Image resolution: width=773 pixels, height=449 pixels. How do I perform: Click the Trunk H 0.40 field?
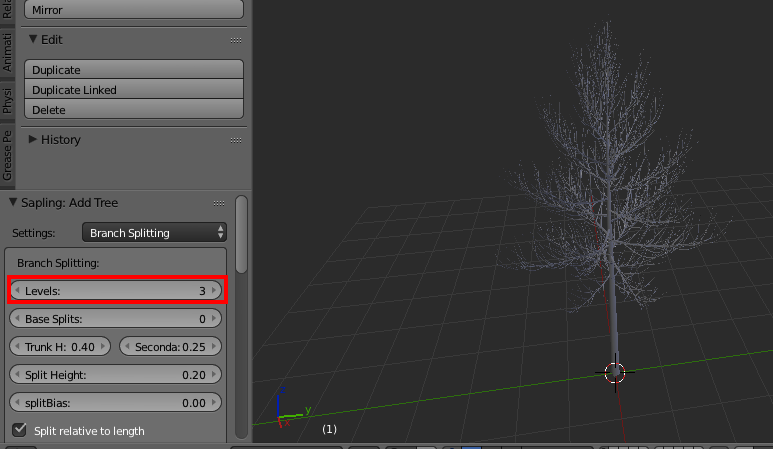pos(60,346)
